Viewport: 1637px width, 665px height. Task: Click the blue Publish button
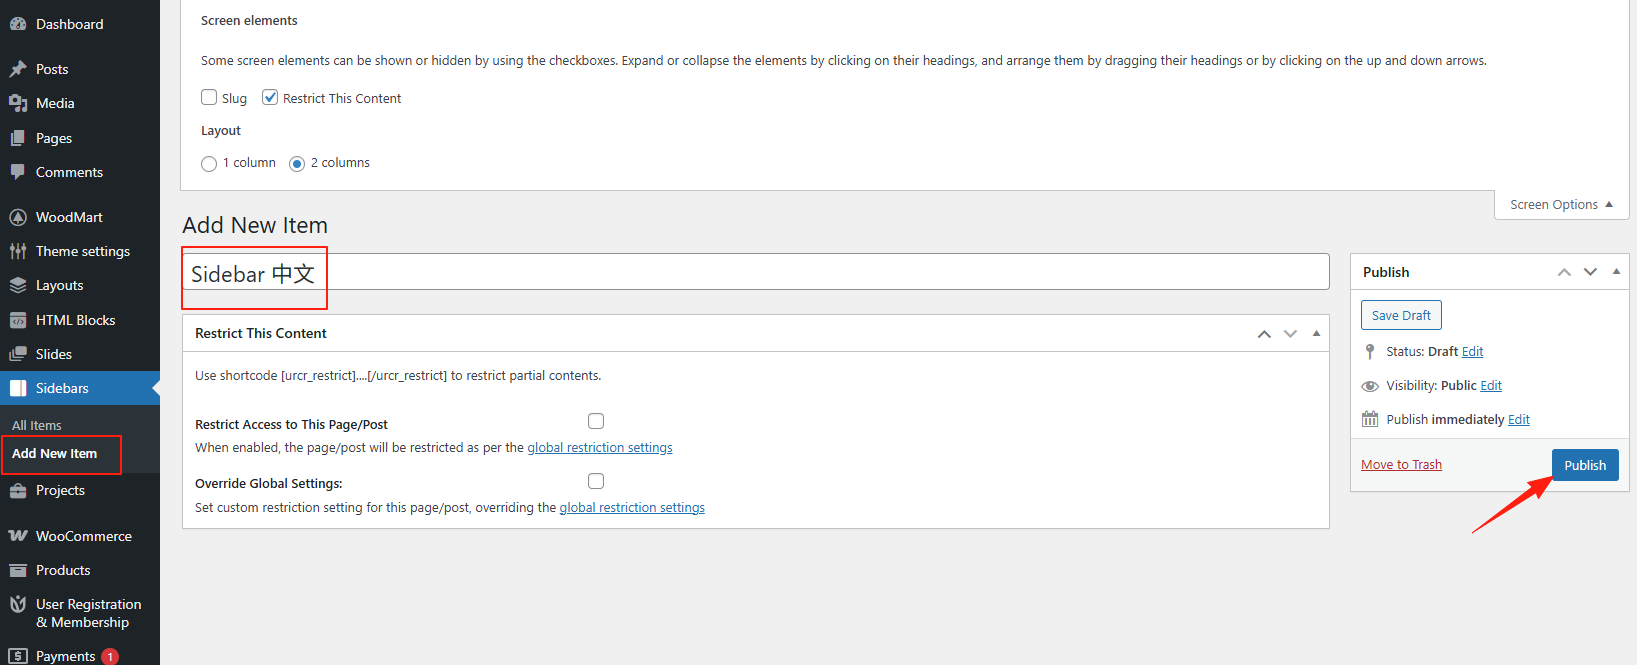(1585, 465)
